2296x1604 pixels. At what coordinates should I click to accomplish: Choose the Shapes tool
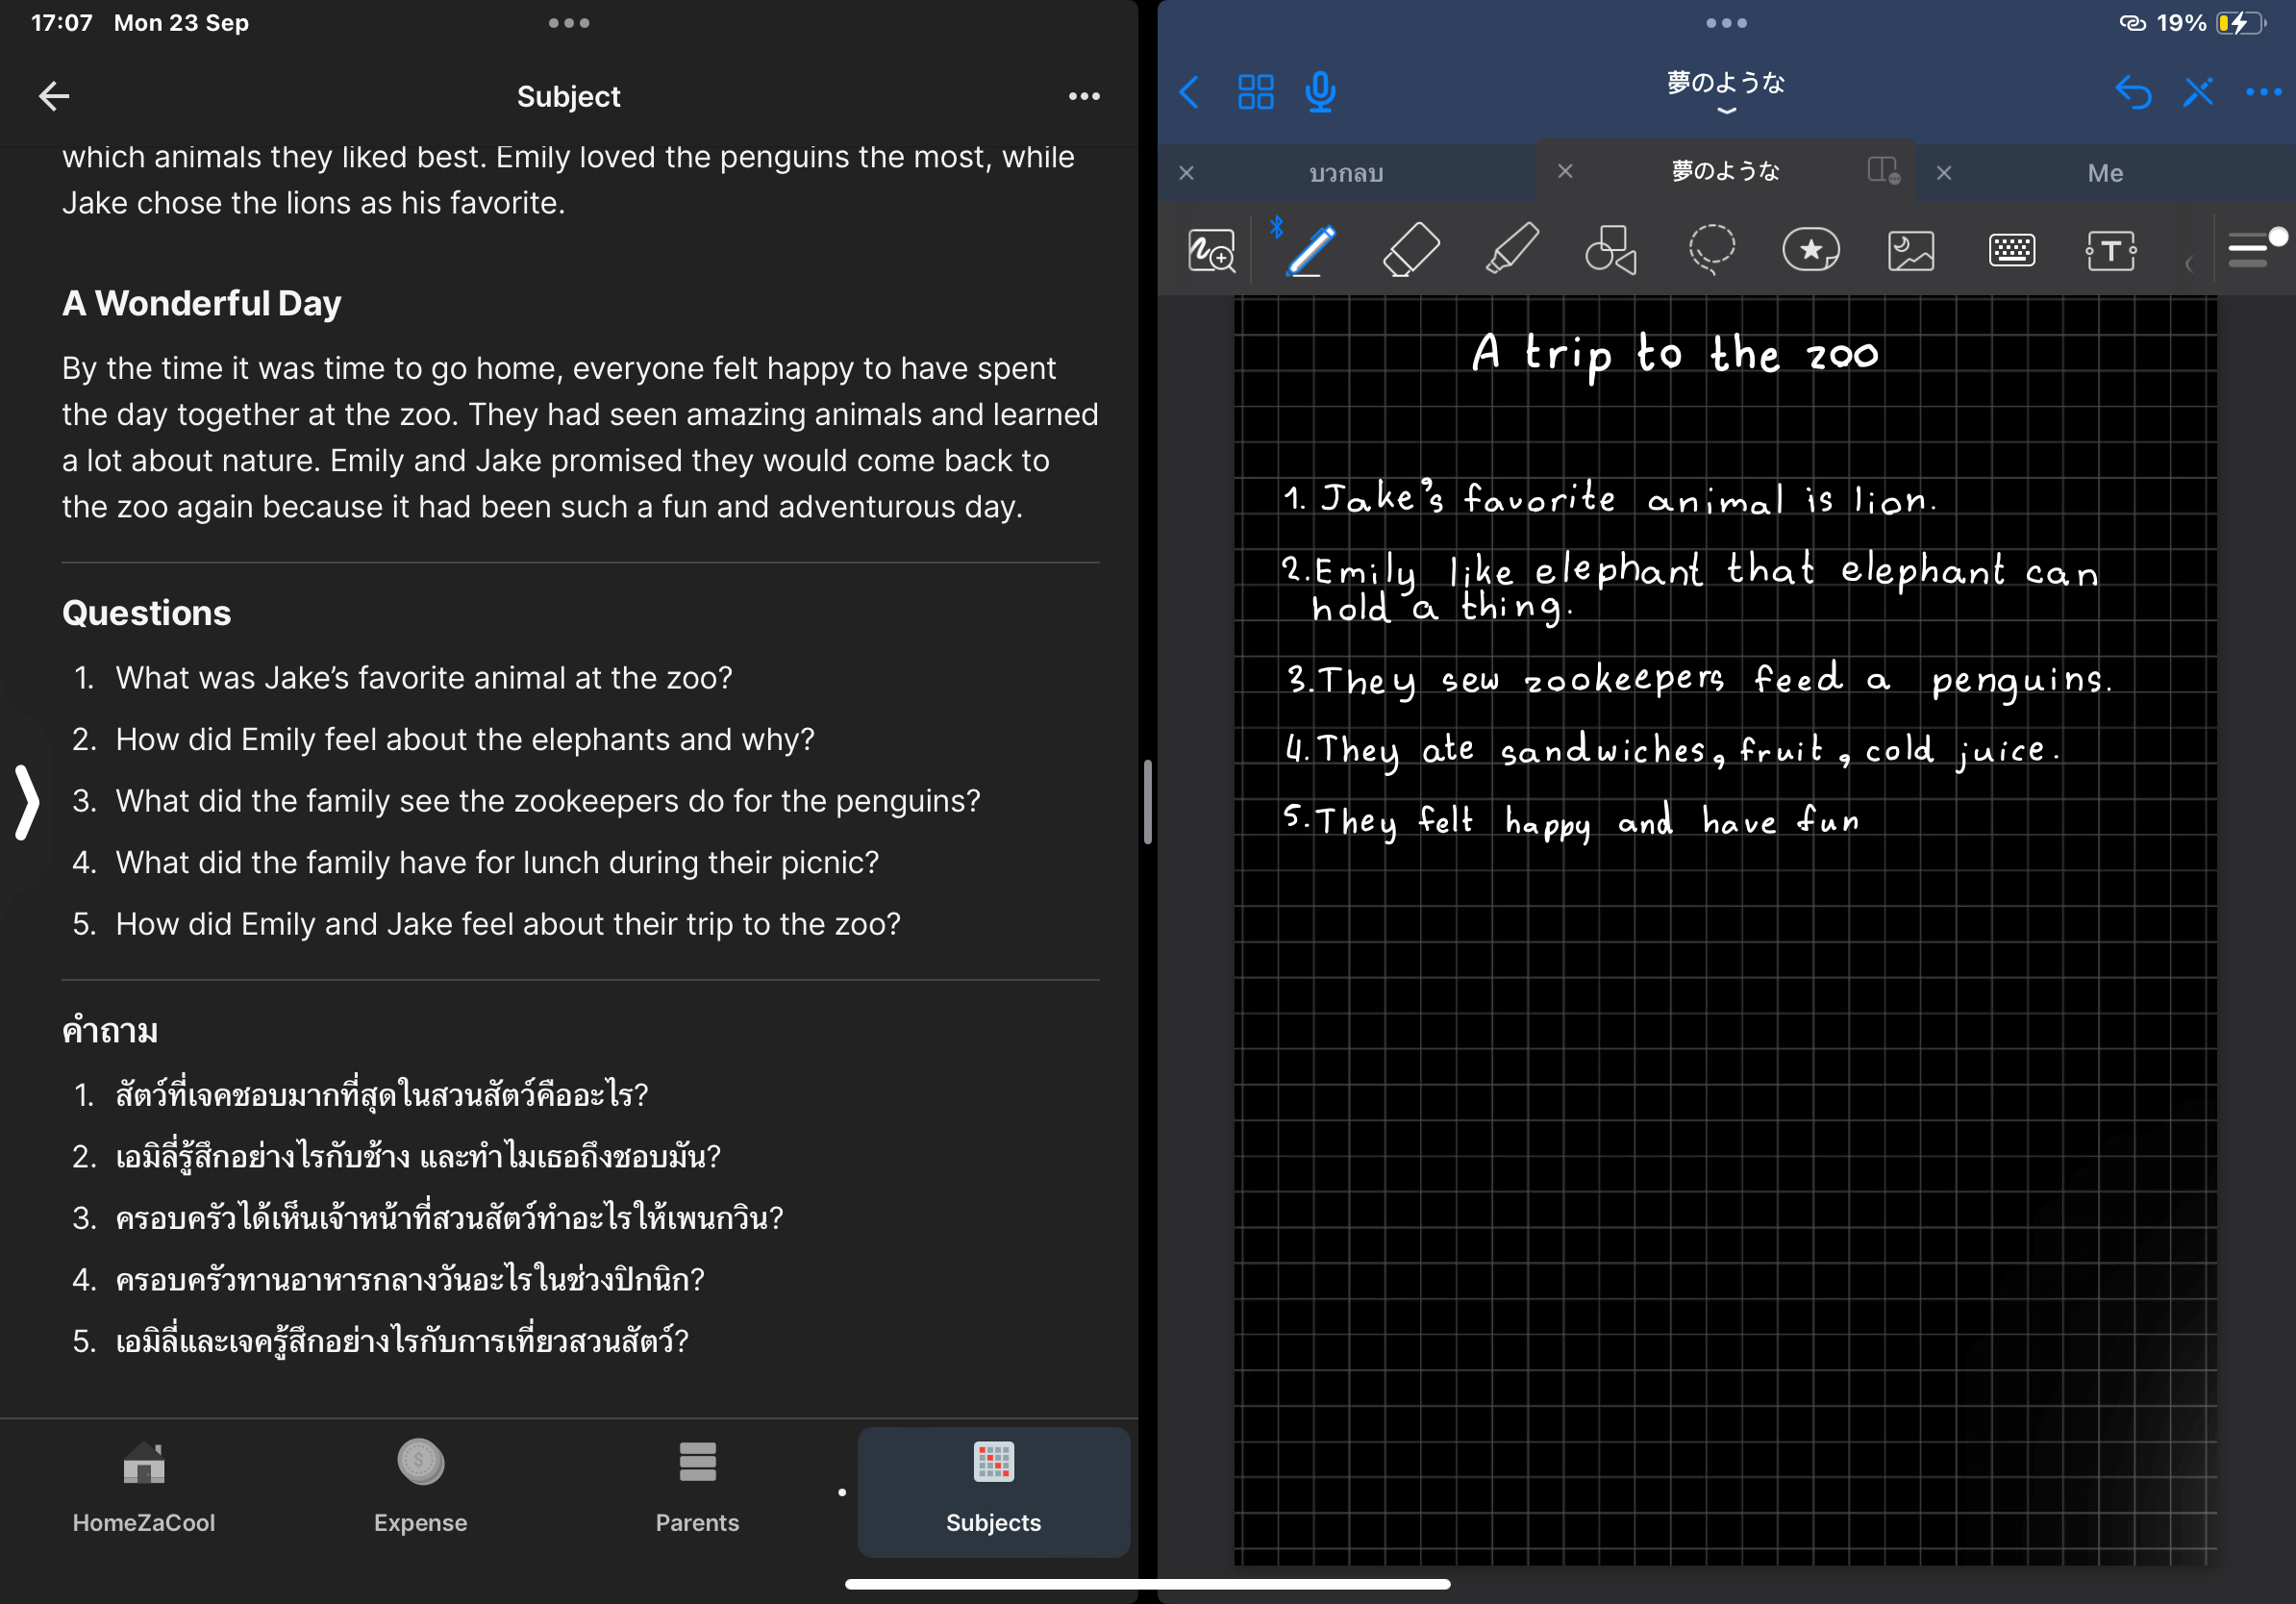click(x=1610, y=250)
